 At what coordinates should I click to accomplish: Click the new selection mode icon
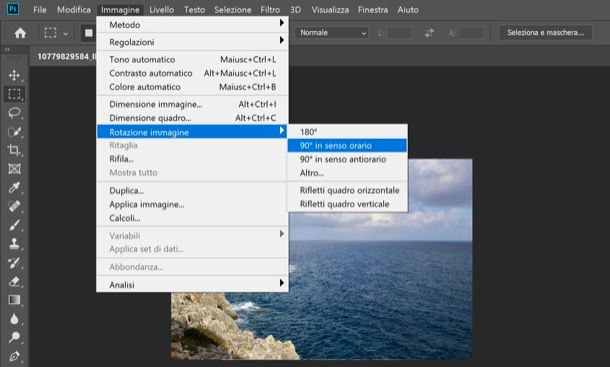tap(89, 33)
